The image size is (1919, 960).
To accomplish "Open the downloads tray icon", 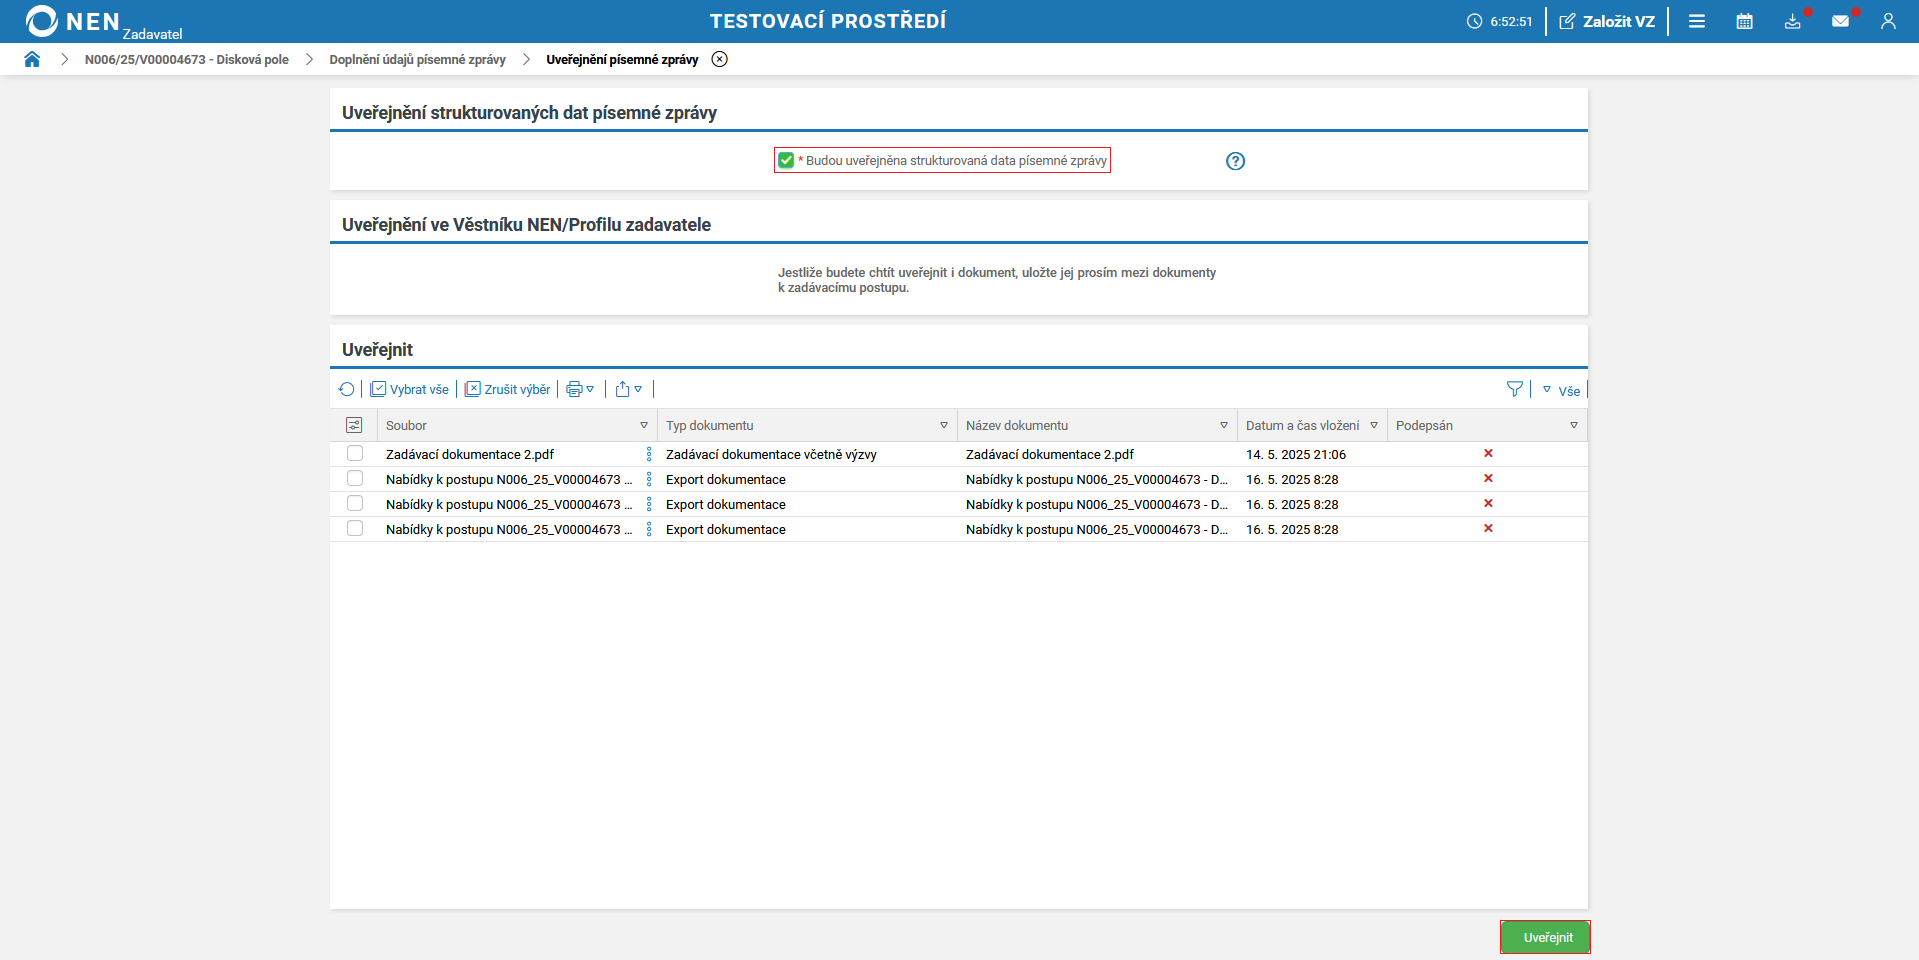I will pos(1793,21).
